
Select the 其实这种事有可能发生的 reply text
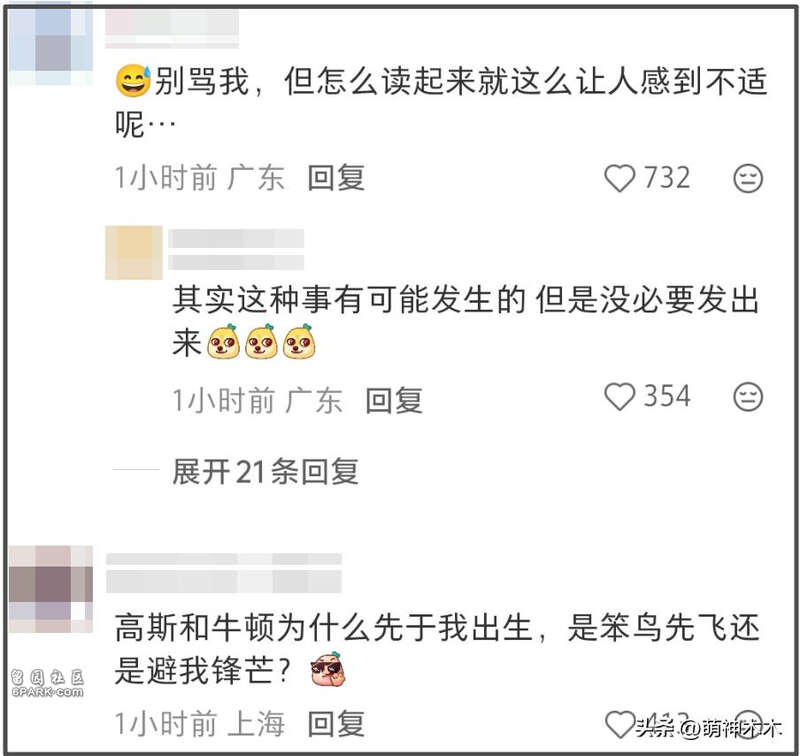(466, 321)
